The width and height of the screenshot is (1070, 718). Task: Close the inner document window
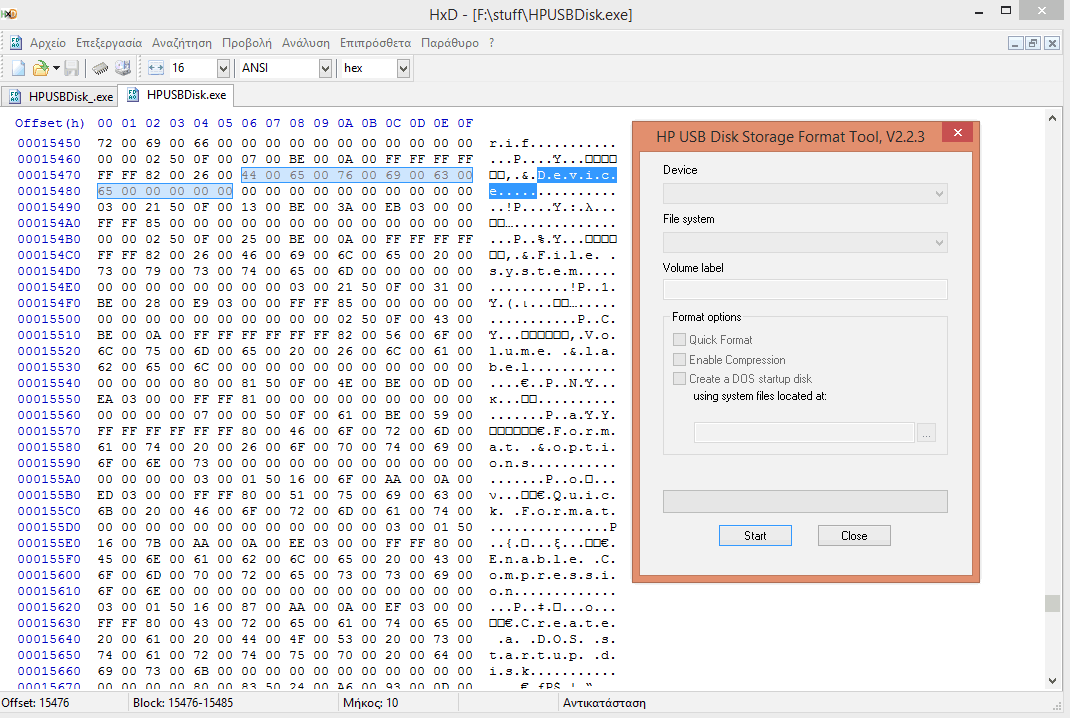click(x=1052, y=43)
